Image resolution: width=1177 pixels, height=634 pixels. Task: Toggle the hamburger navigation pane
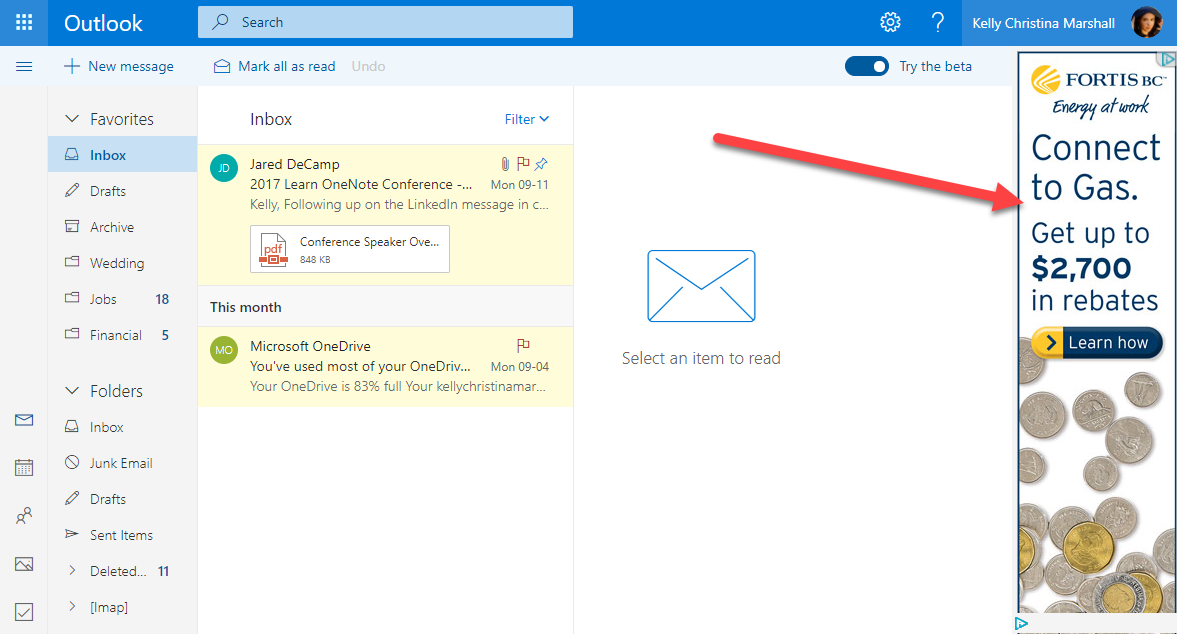[x=24, y=66]
